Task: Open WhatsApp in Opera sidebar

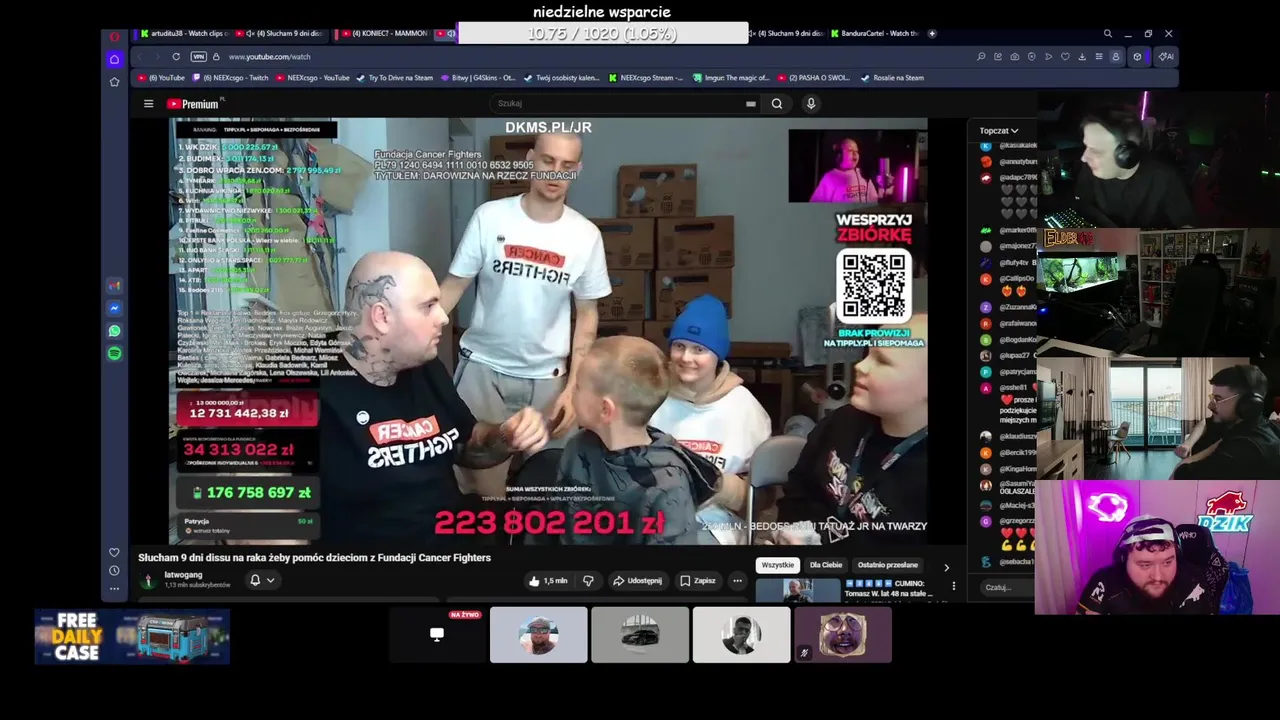Action: (x=114, y=331)
